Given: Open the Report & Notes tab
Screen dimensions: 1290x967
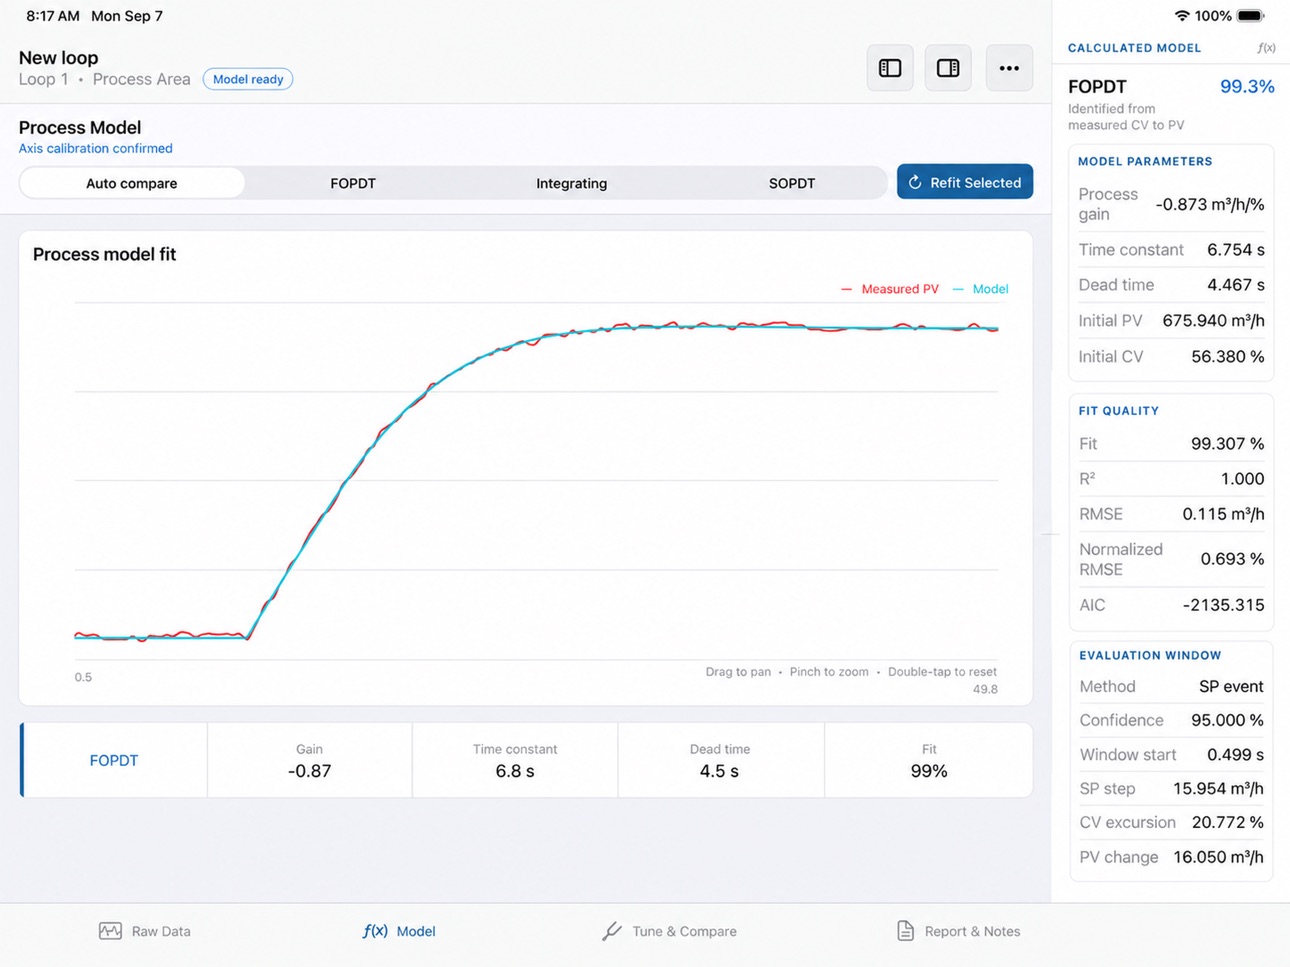Looking at the screenshot, I should (x=958, y=931).
